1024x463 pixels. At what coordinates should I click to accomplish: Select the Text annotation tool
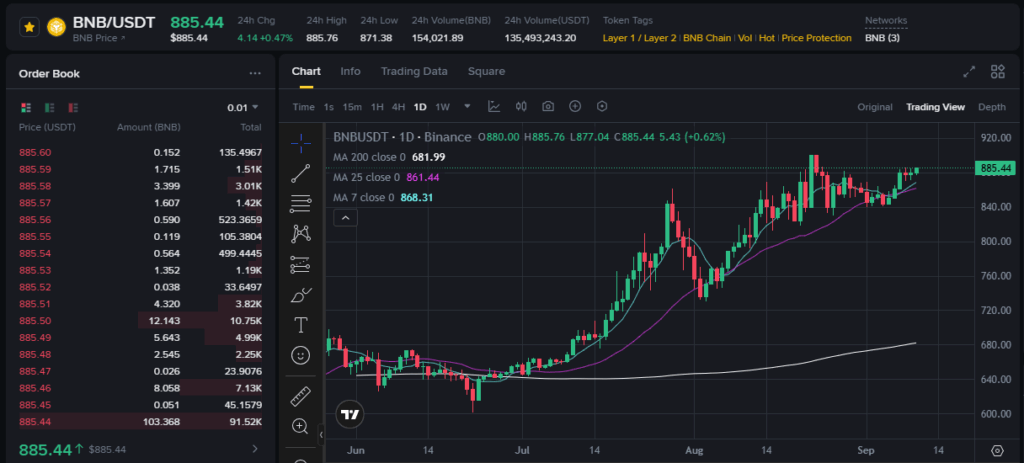(x=300, y=325)
